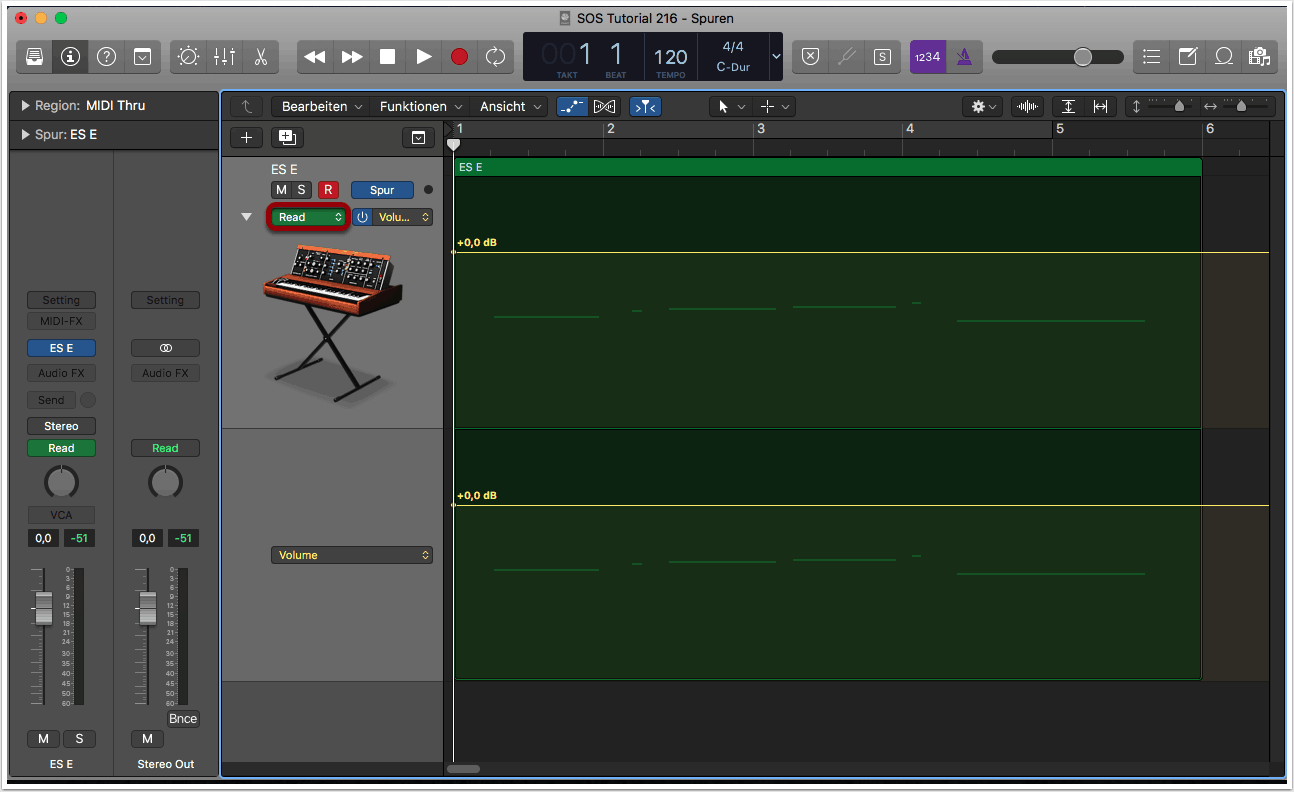1294x792 pixels.
Task: Open the Note Pad panel
Action: (x=1187, y=57)
